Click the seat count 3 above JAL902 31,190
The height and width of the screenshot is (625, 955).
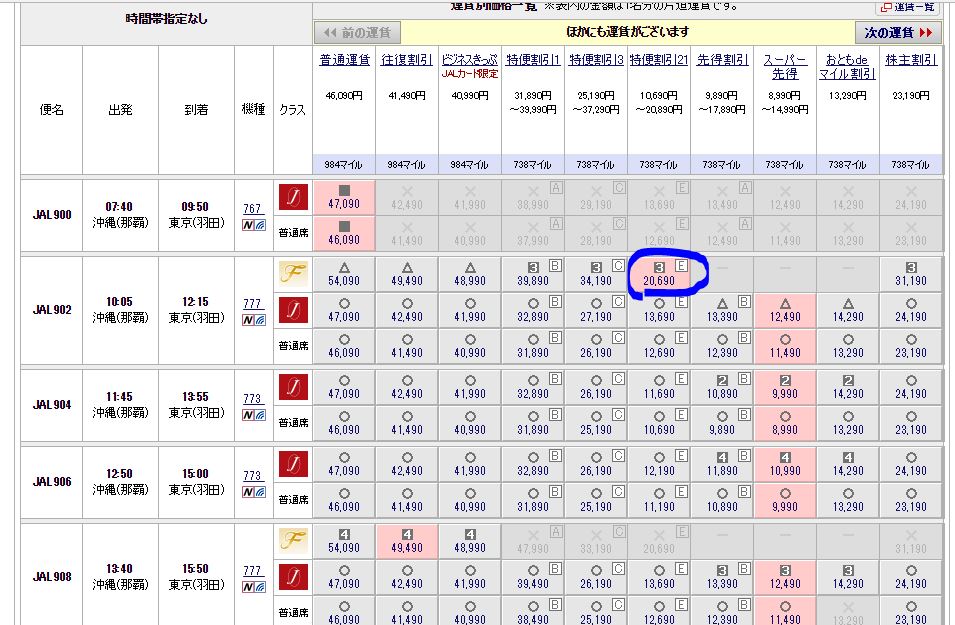click(x=911, y=267)
